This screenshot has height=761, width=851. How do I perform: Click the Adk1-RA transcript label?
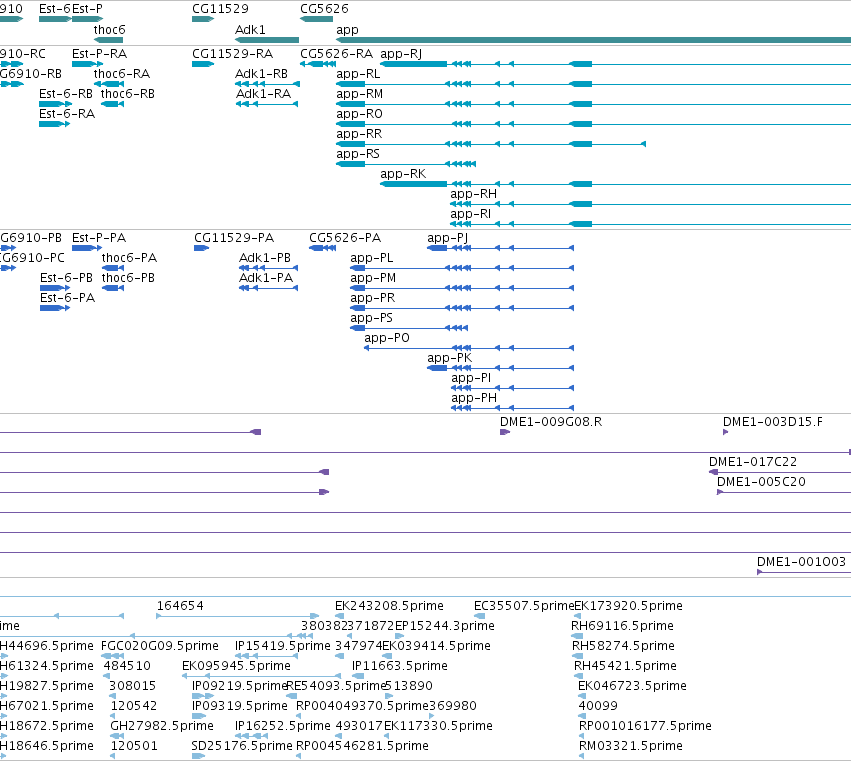coord(263,94)
